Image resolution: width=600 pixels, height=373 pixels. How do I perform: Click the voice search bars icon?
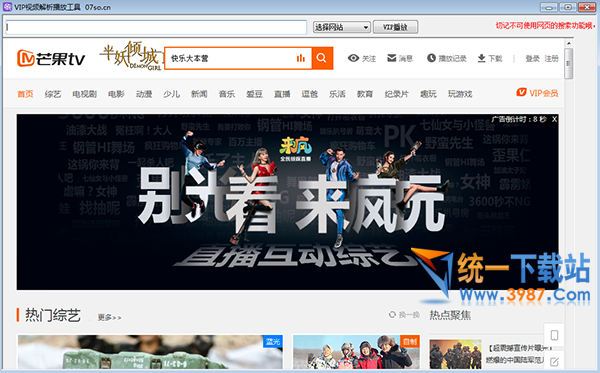click(301, 58)
